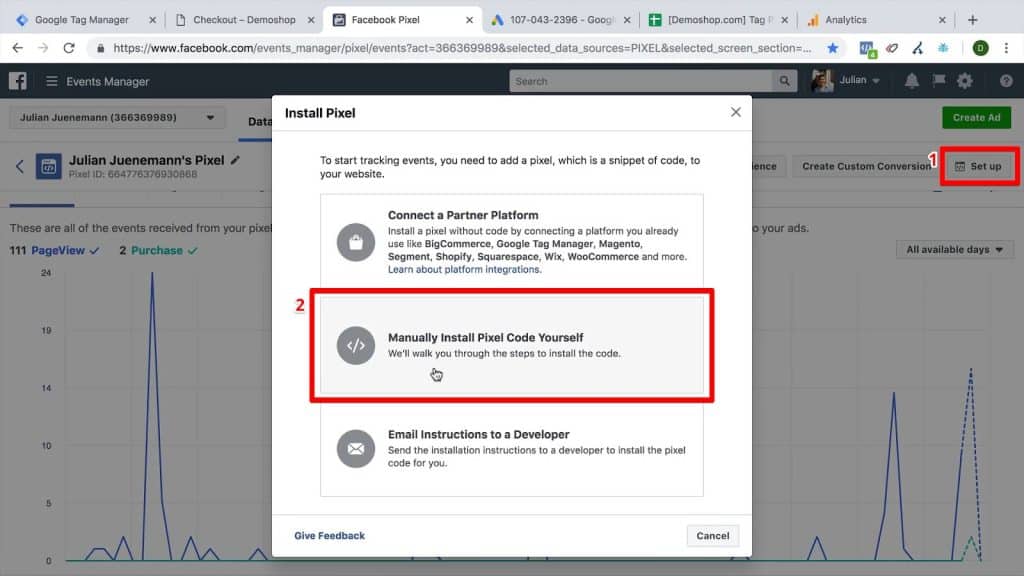
Task: Open the Give Feedback link
Action: click(329, 536)
